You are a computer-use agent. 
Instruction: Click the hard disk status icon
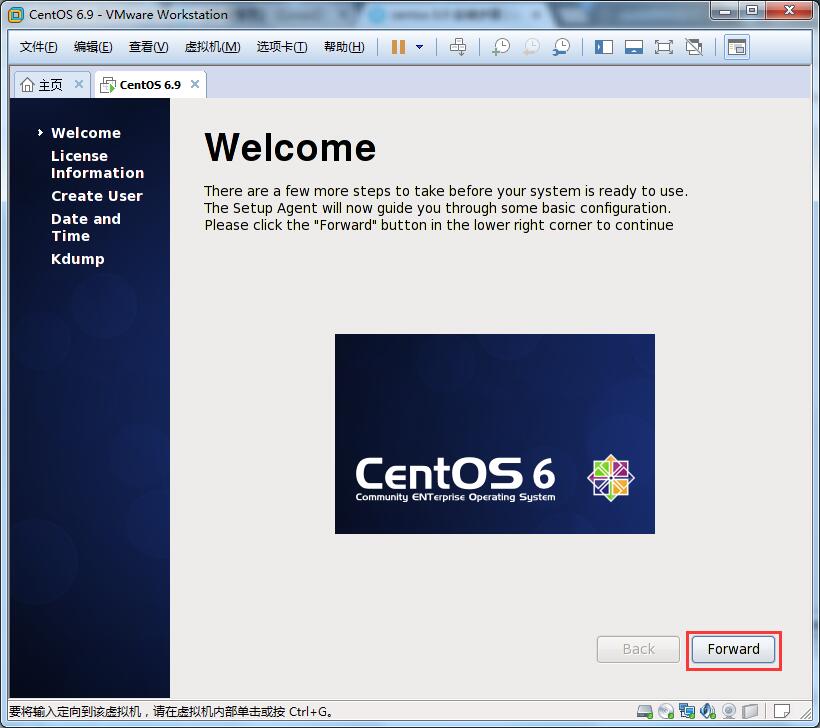(645, 711)
